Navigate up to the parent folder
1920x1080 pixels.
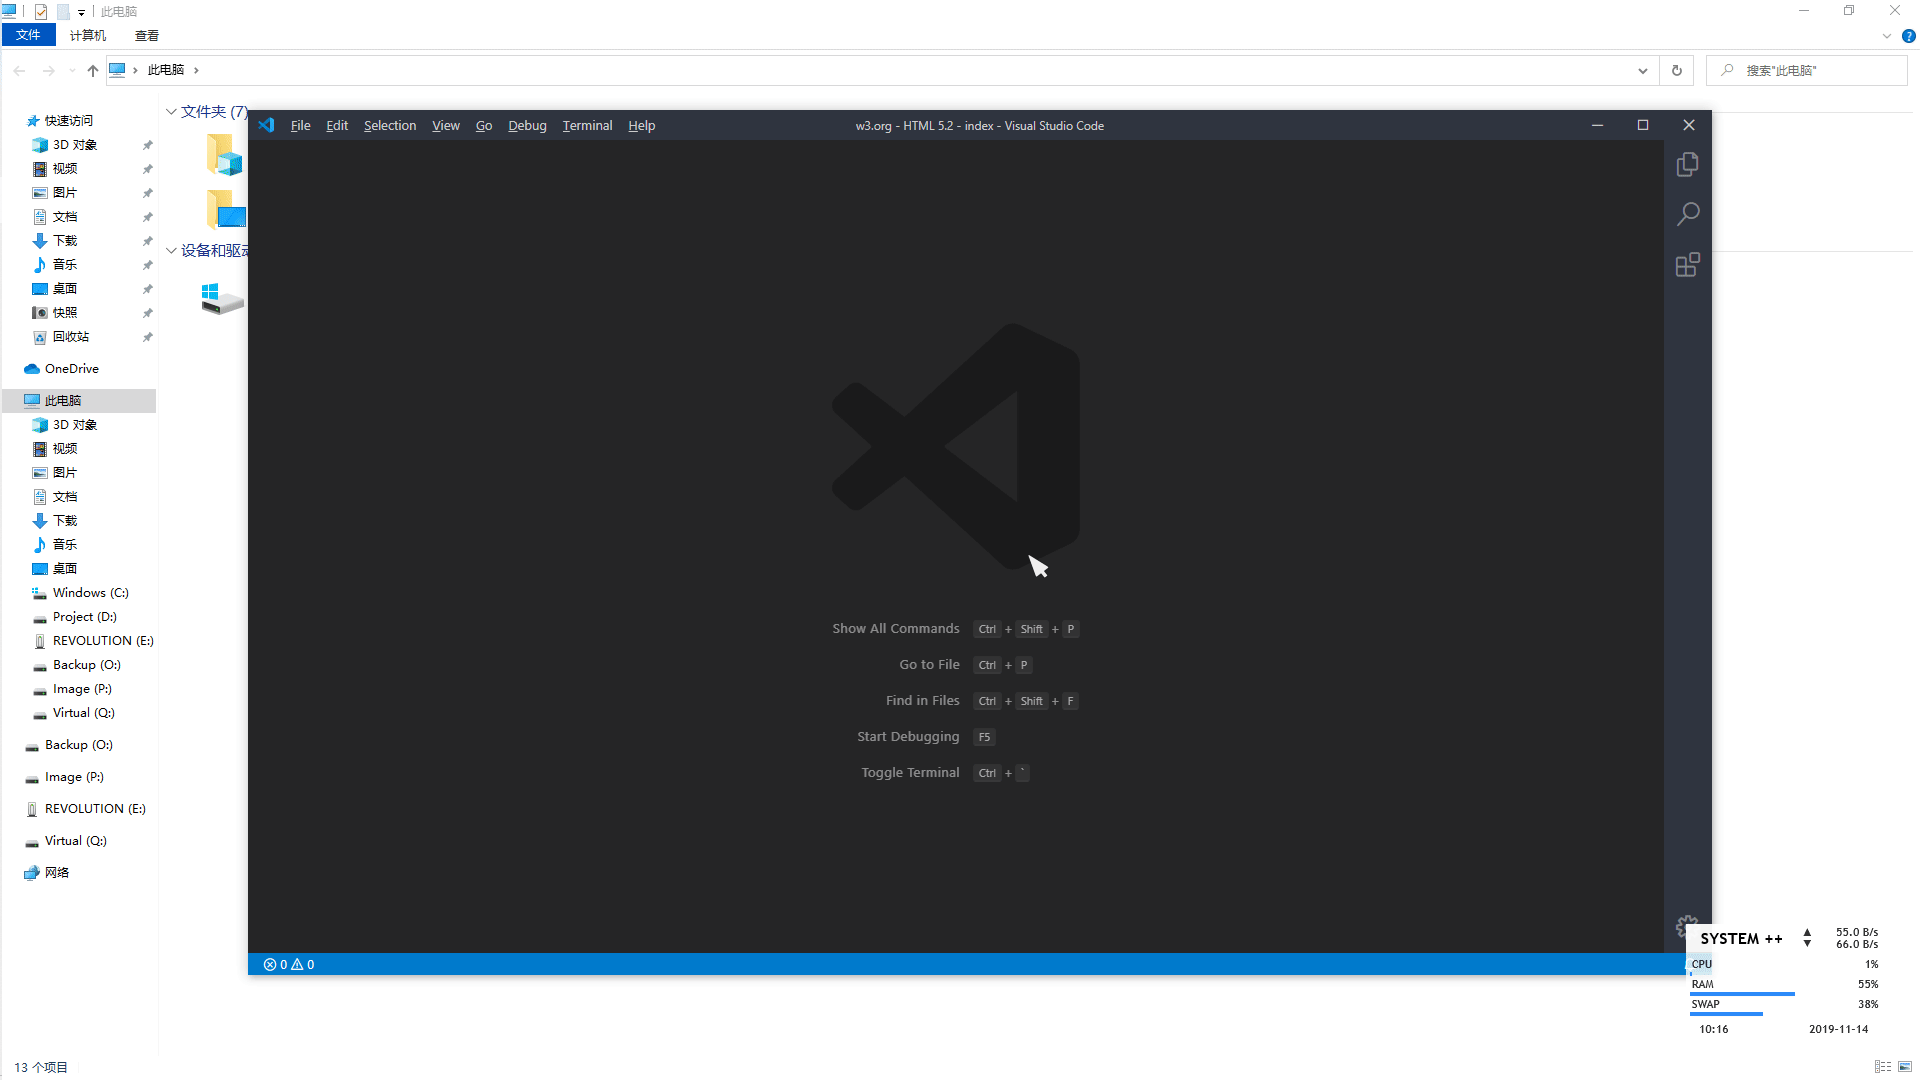pos(92,70)
